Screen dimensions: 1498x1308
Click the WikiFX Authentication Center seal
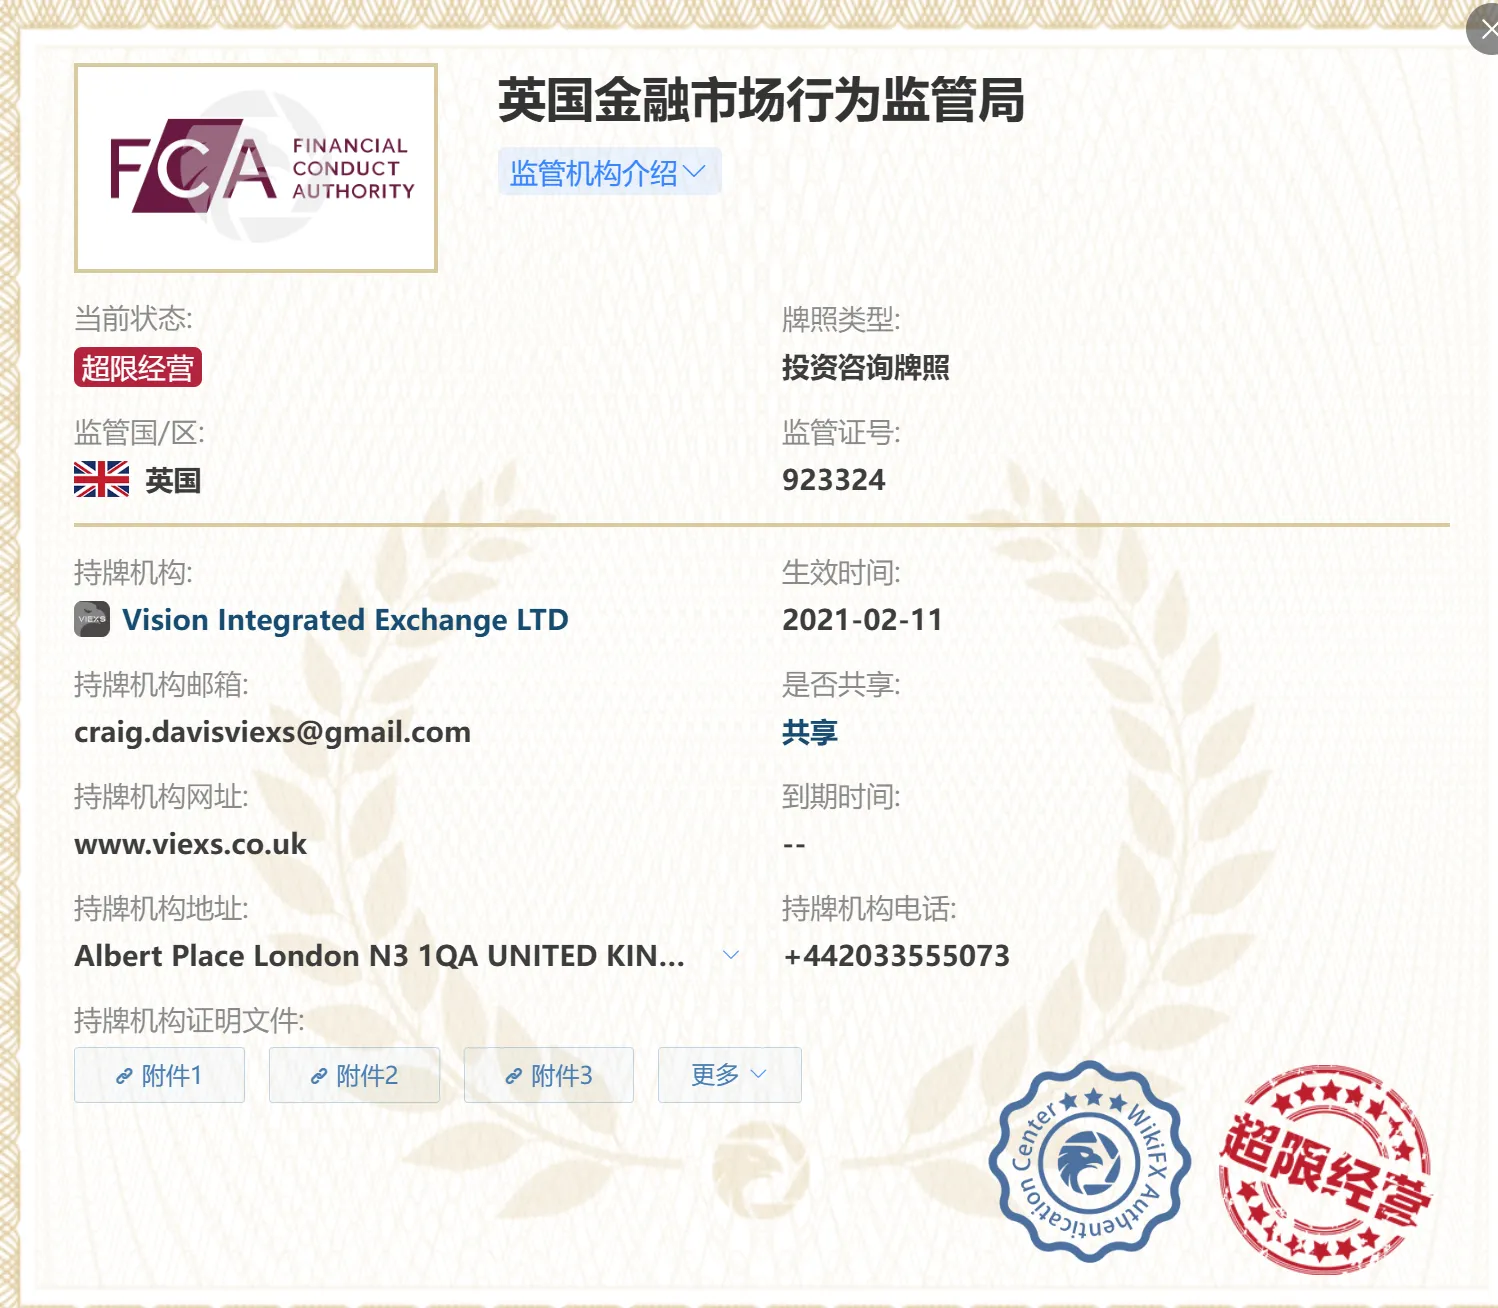tap(1090, 1162)
